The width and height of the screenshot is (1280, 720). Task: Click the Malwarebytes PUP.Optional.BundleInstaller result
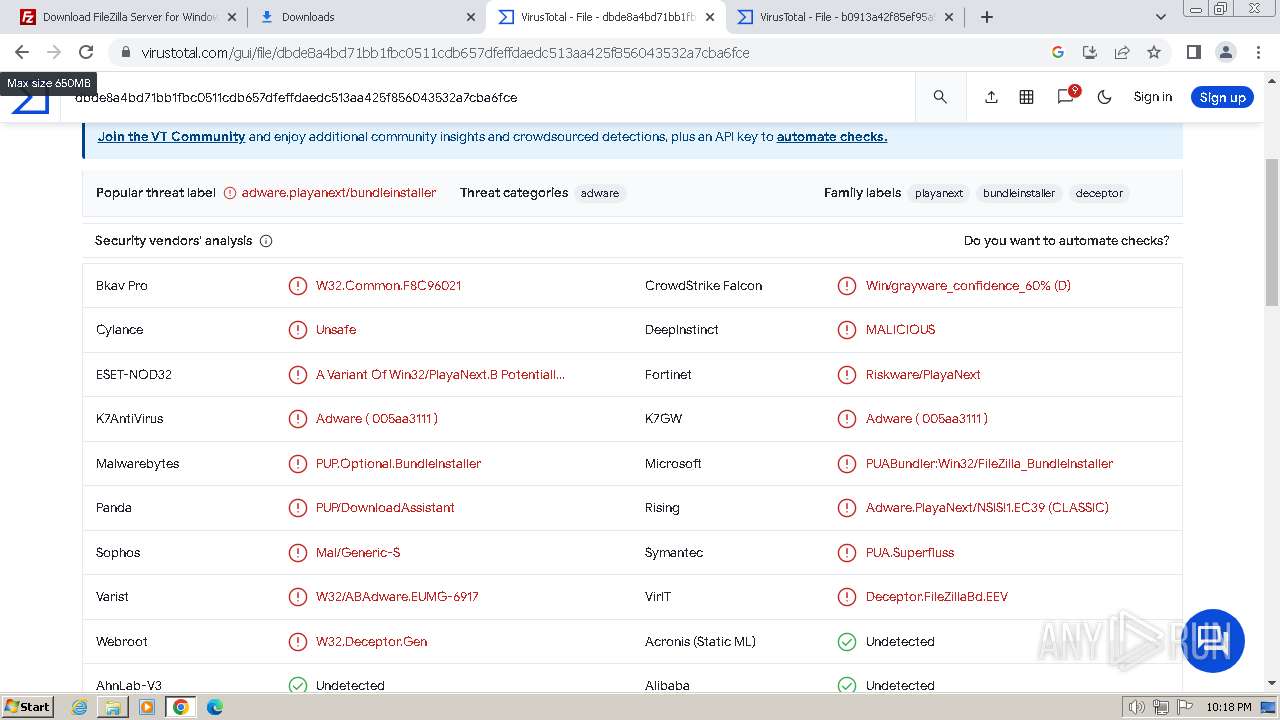pos(398,464)
